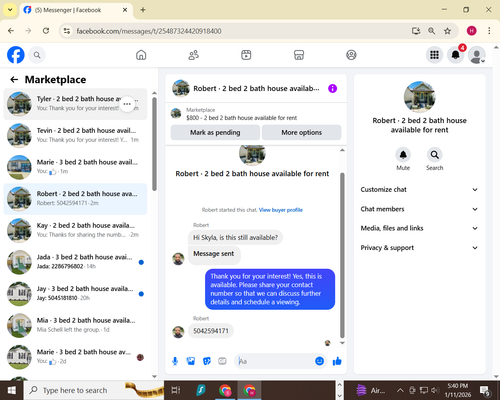Open the Kay 2 bed 2 bath conversation
500x400 pixels.
click(75, 230)
